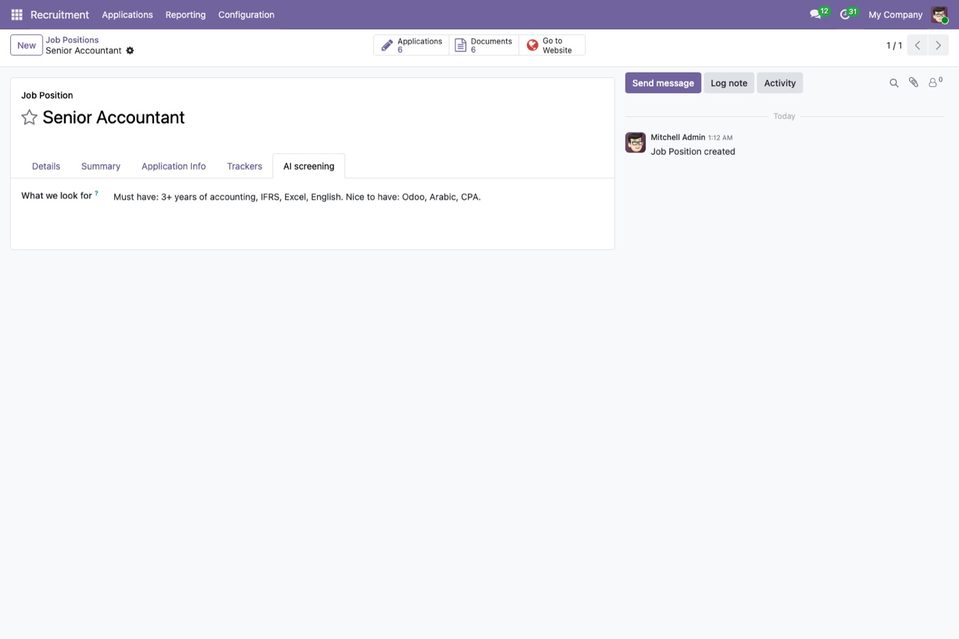959x639 pixels.
Task: Click Send message in chatter
Action: [x=663, y=83]
